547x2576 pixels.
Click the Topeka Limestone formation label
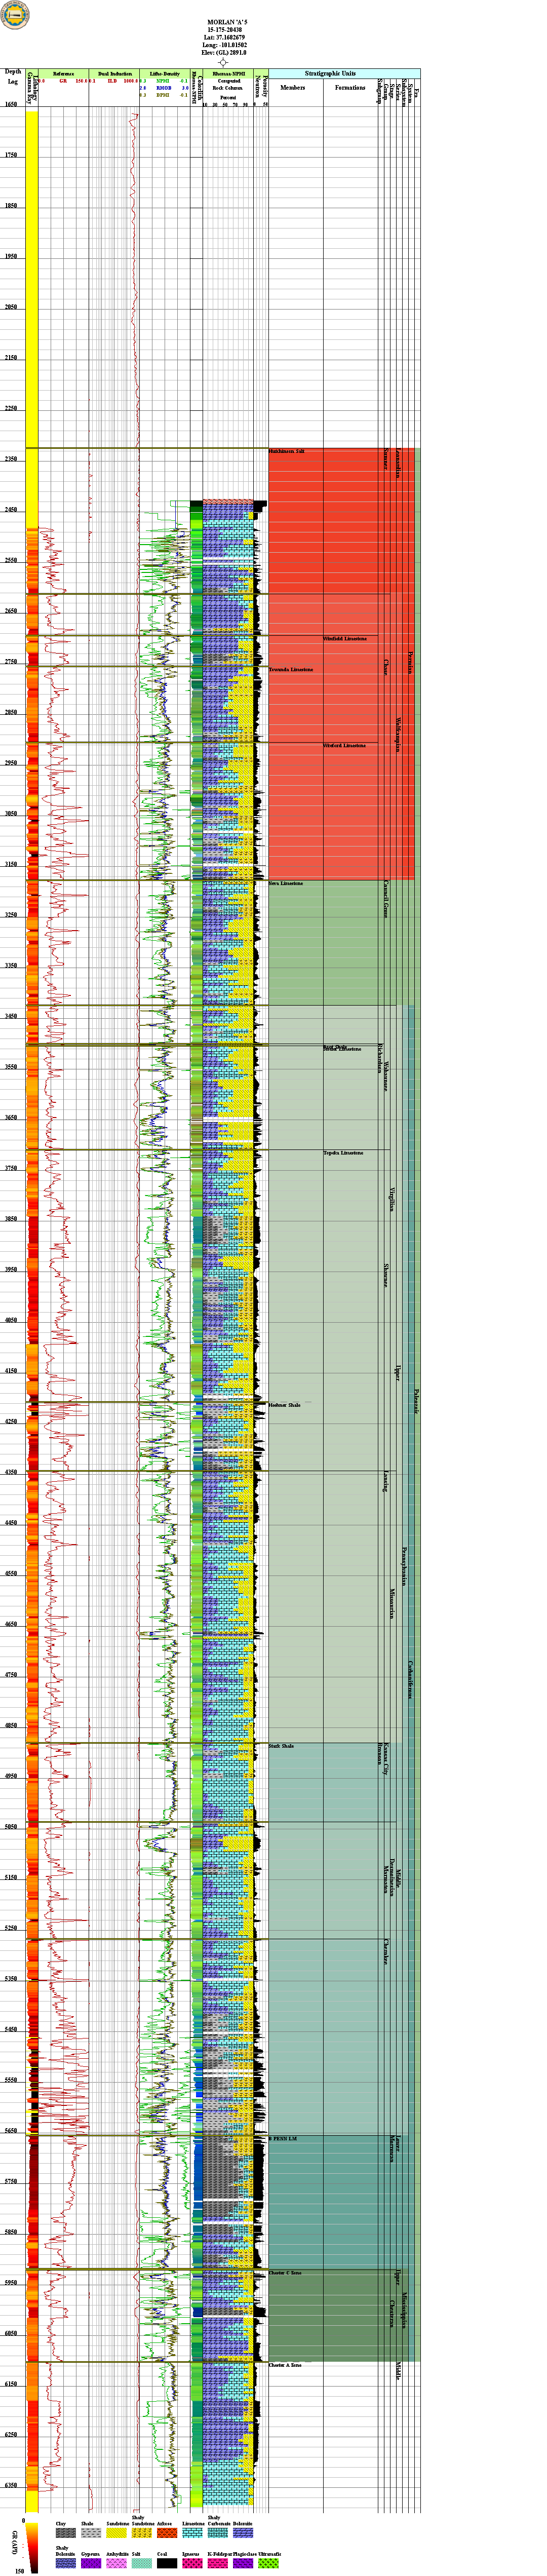343,1153
